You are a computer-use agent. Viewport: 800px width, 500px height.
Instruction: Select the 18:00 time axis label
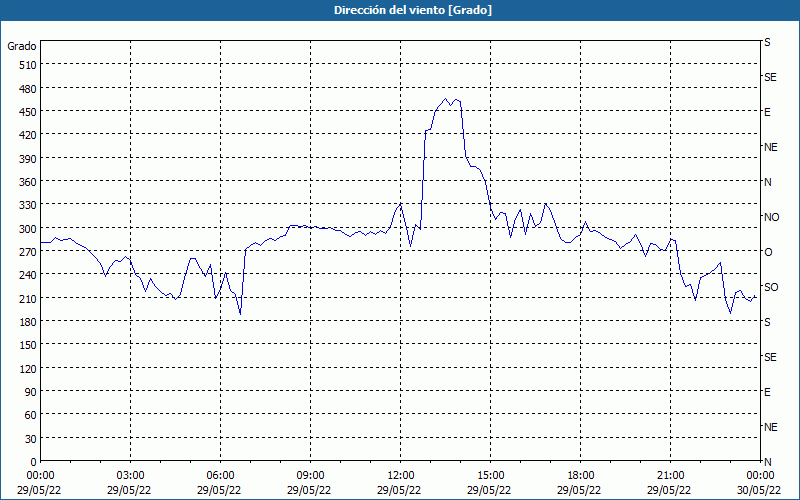581,476
